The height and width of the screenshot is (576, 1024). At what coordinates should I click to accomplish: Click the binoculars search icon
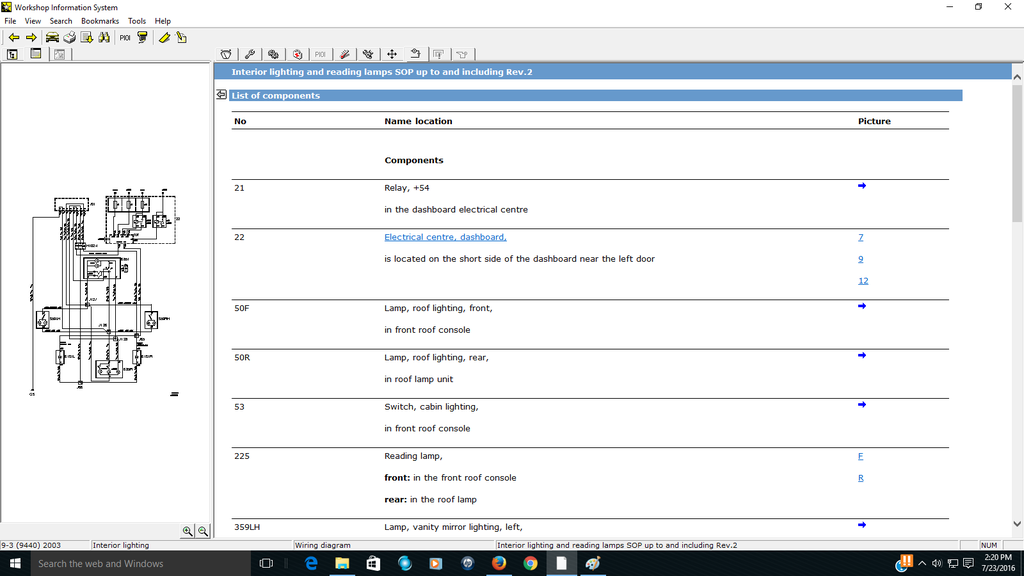103,37
